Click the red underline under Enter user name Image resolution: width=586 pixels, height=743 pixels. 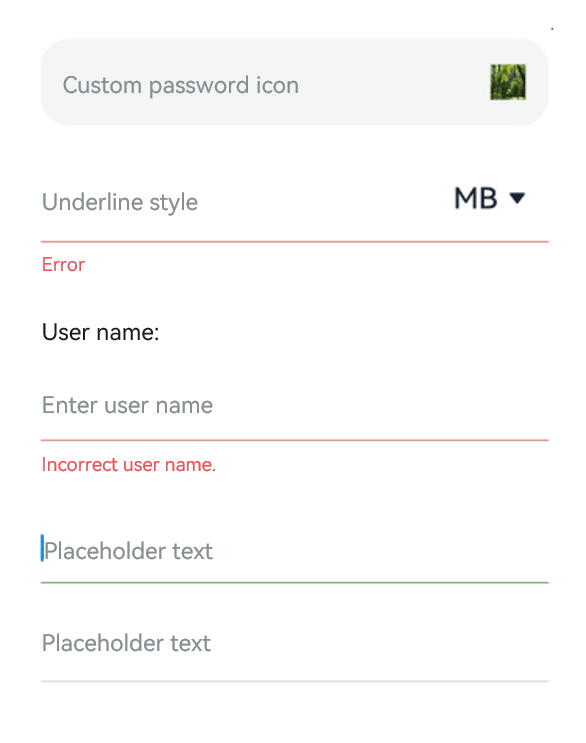[x=295, y=440]
